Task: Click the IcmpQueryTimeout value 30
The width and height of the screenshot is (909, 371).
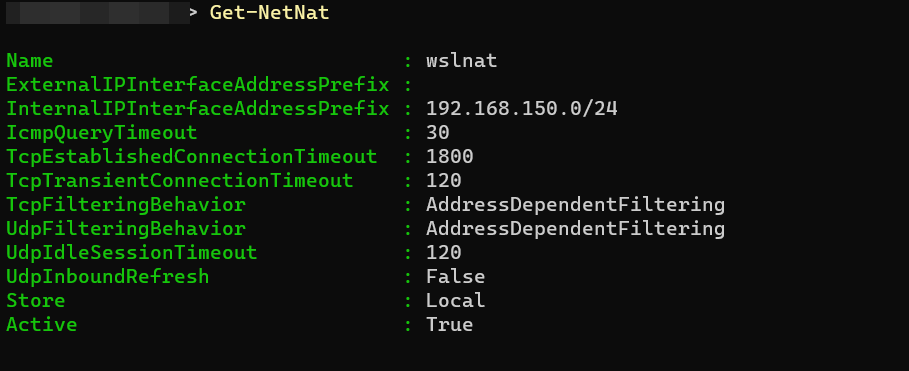Action: click(438, 133)
